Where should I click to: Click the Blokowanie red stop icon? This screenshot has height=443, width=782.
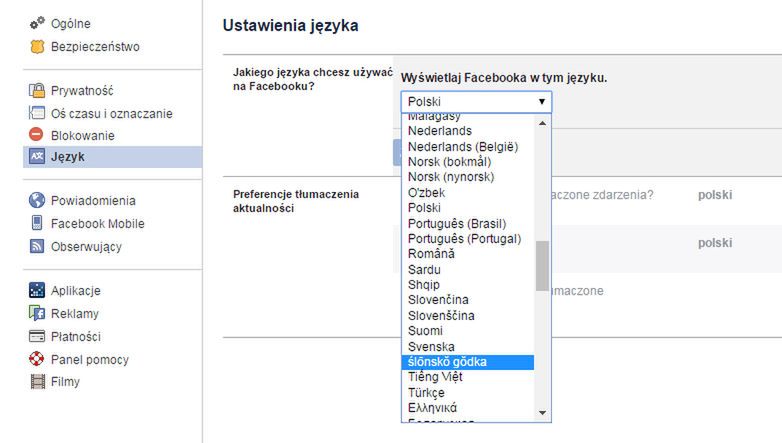pos(37,135)
